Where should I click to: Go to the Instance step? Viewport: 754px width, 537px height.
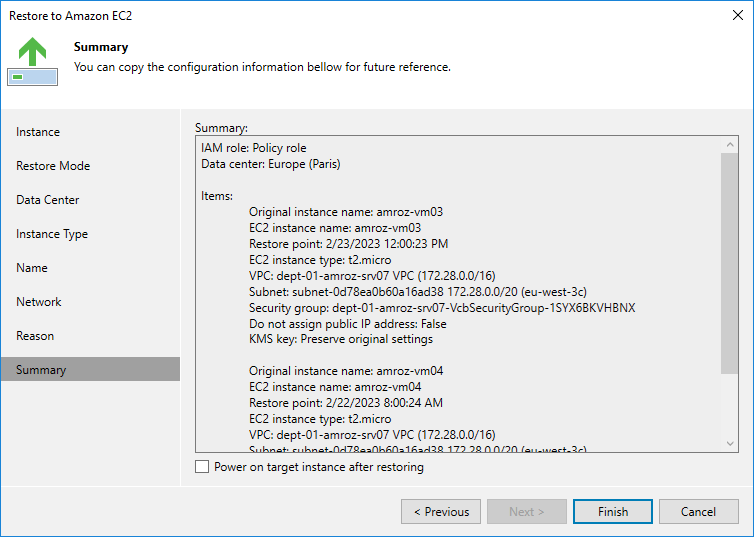pos(38,132)
